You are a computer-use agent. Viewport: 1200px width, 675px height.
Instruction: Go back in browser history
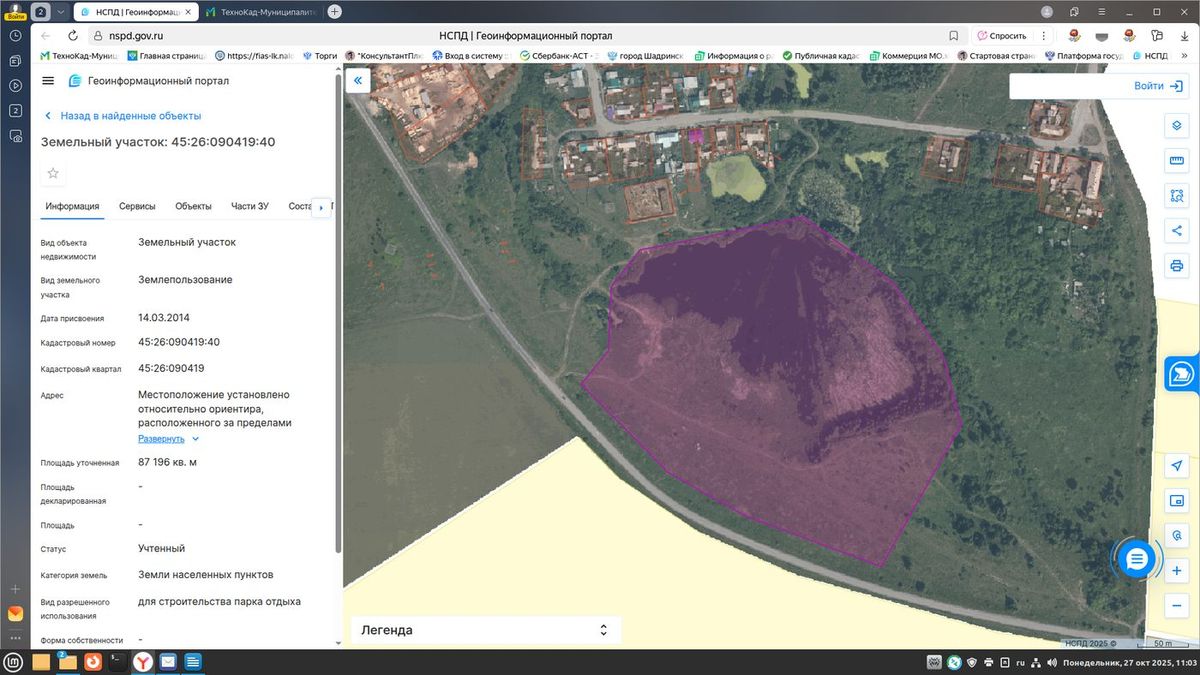(45, 35)
